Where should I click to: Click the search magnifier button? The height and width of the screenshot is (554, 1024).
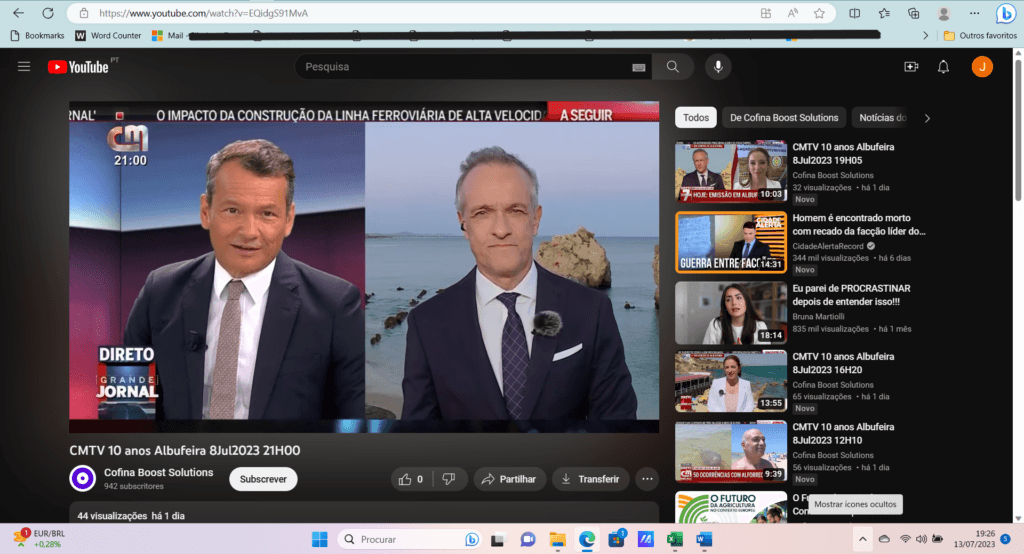click(673, 67)
